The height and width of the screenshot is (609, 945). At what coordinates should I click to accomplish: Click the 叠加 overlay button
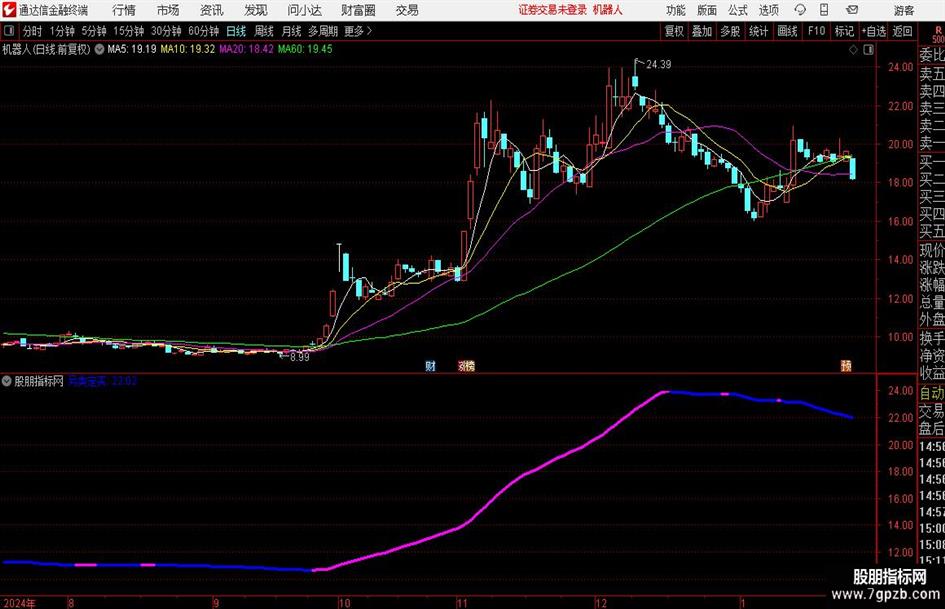pyautogui.click(x=702, y=31)
